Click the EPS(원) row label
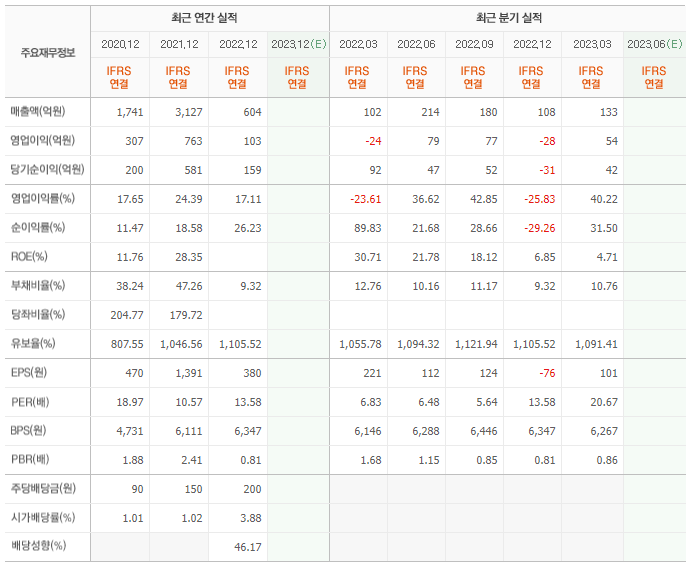This screenshot has height=565, width=693. click(x=29, y=373)
